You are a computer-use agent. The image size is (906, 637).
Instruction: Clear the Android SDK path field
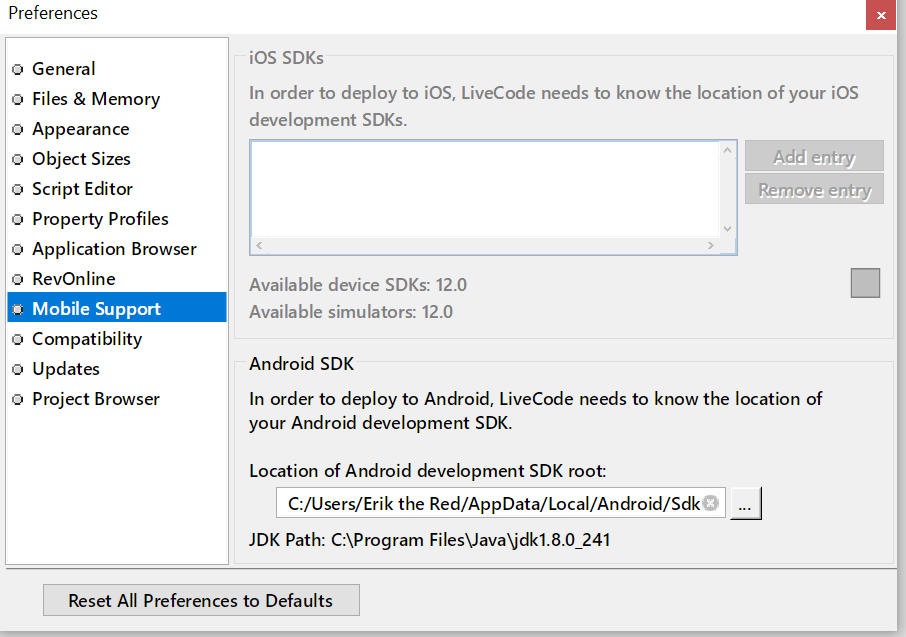coord(710,503)
